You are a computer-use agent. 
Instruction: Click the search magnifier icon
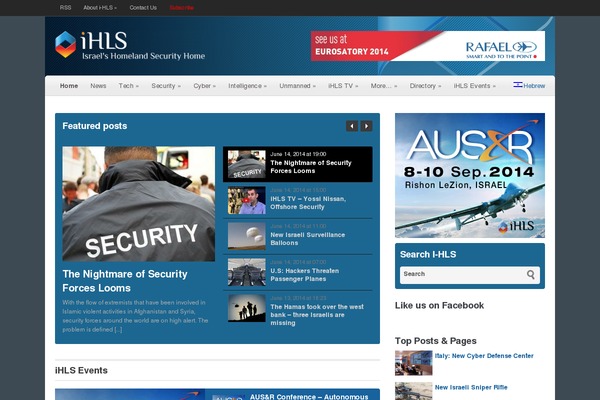(x=531, y=274)
